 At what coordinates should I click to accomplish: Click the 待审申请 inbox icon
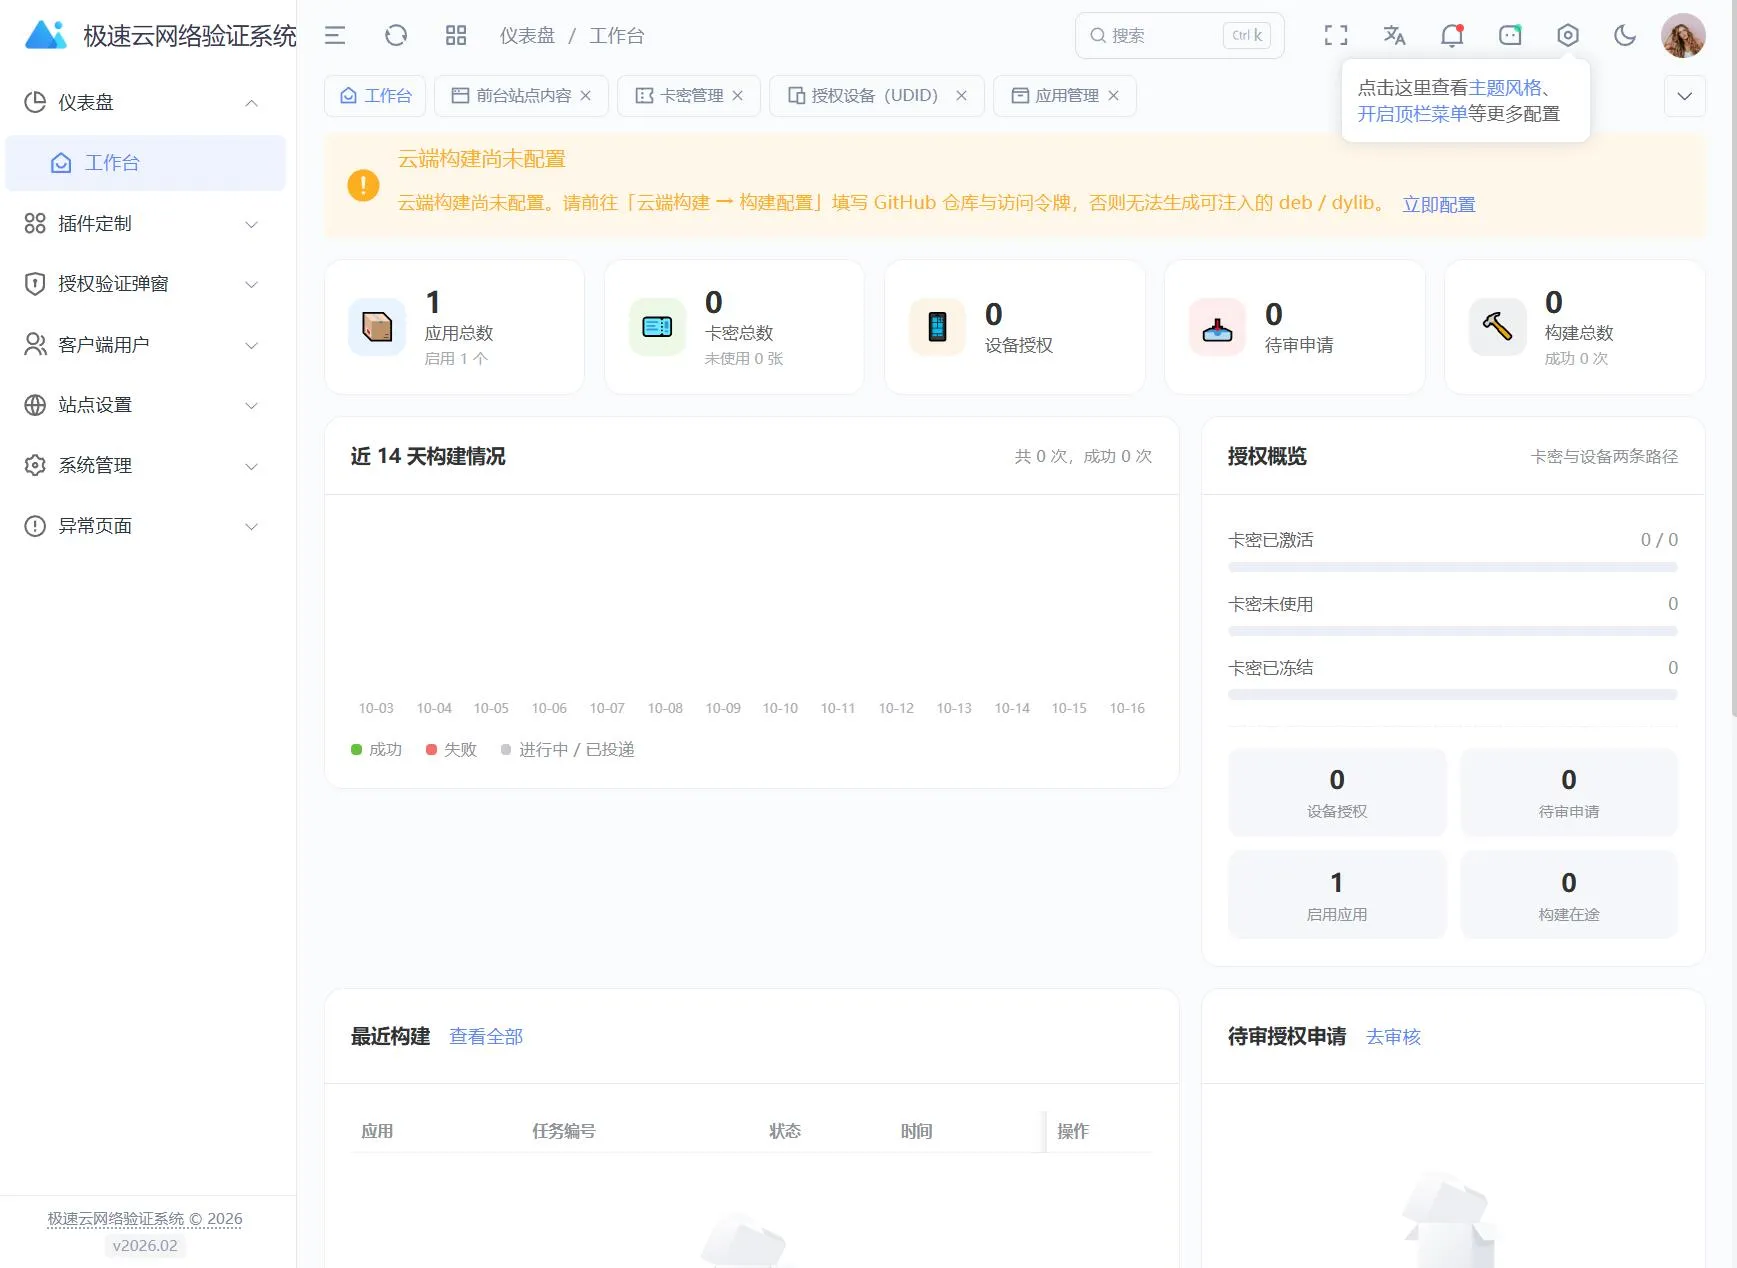pyautogui.click(x=1217, y=327)
